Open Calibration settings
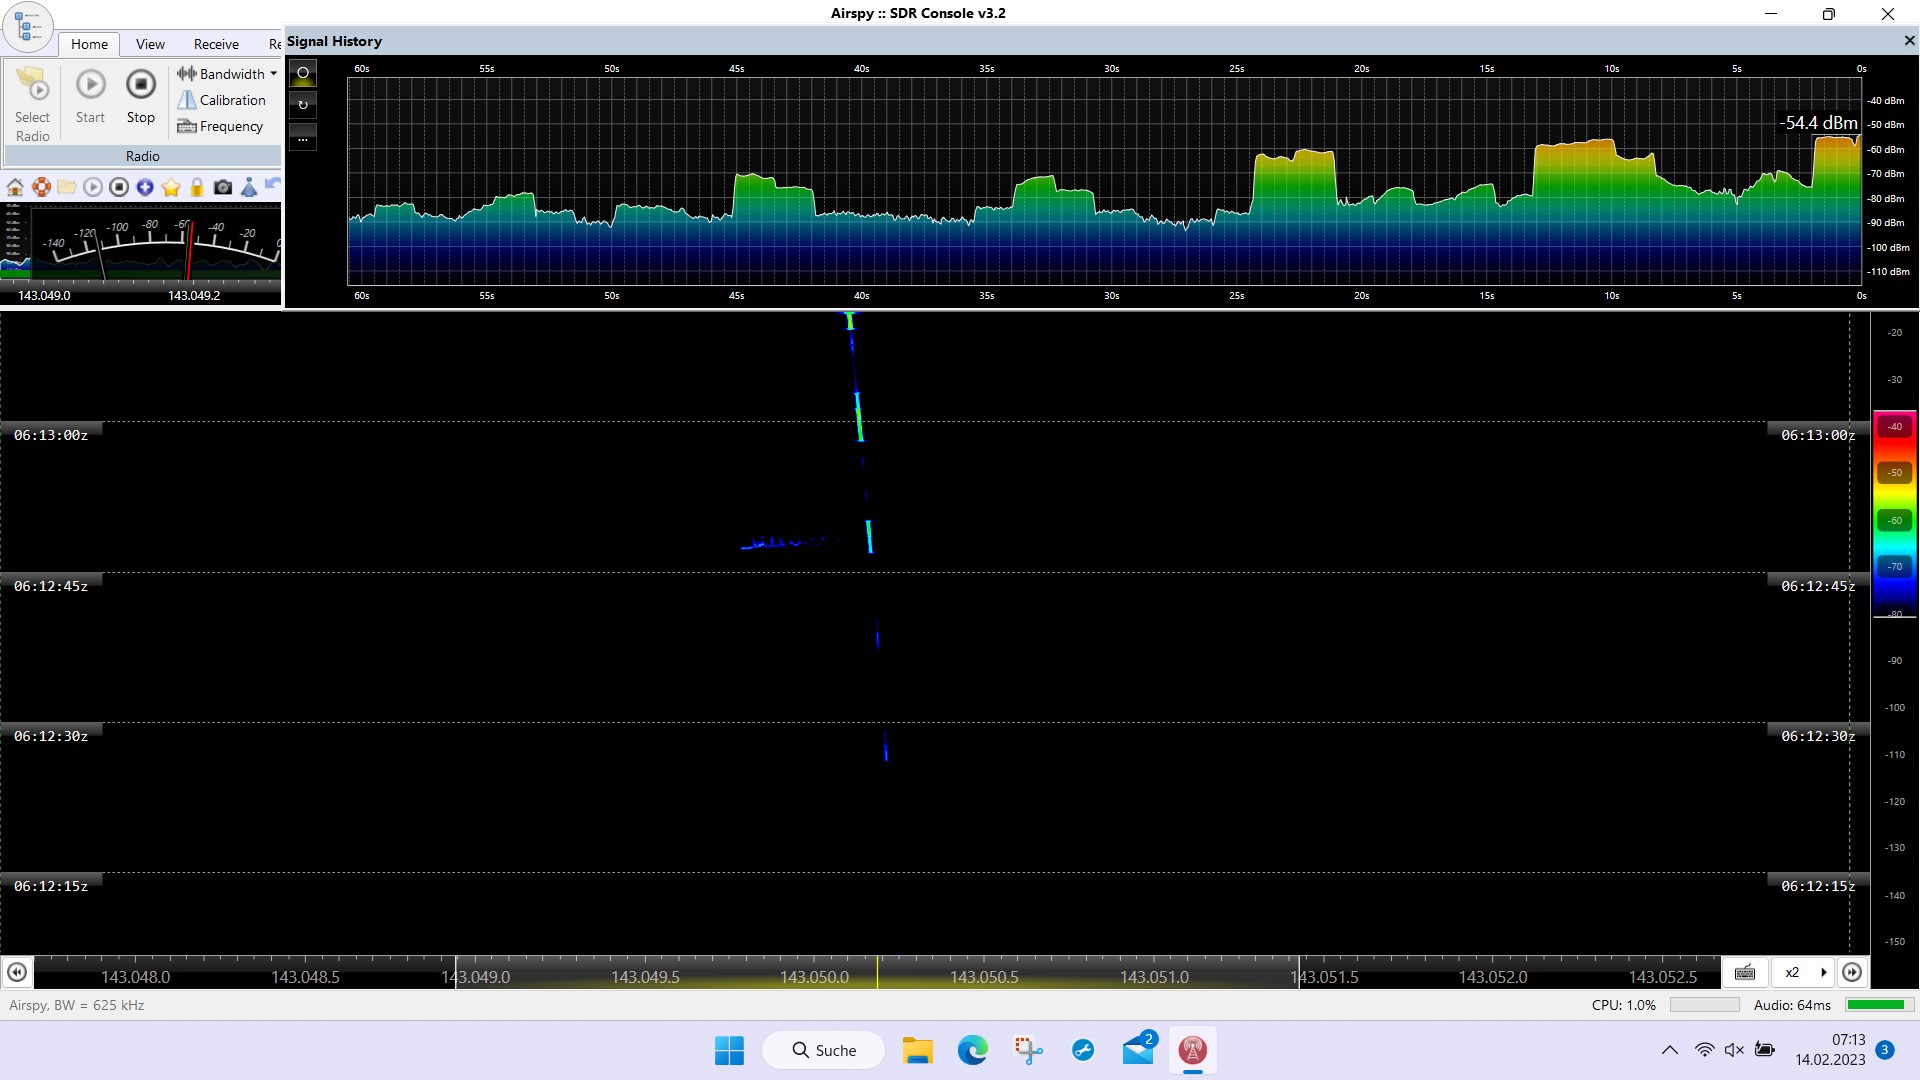 point(221,100)
